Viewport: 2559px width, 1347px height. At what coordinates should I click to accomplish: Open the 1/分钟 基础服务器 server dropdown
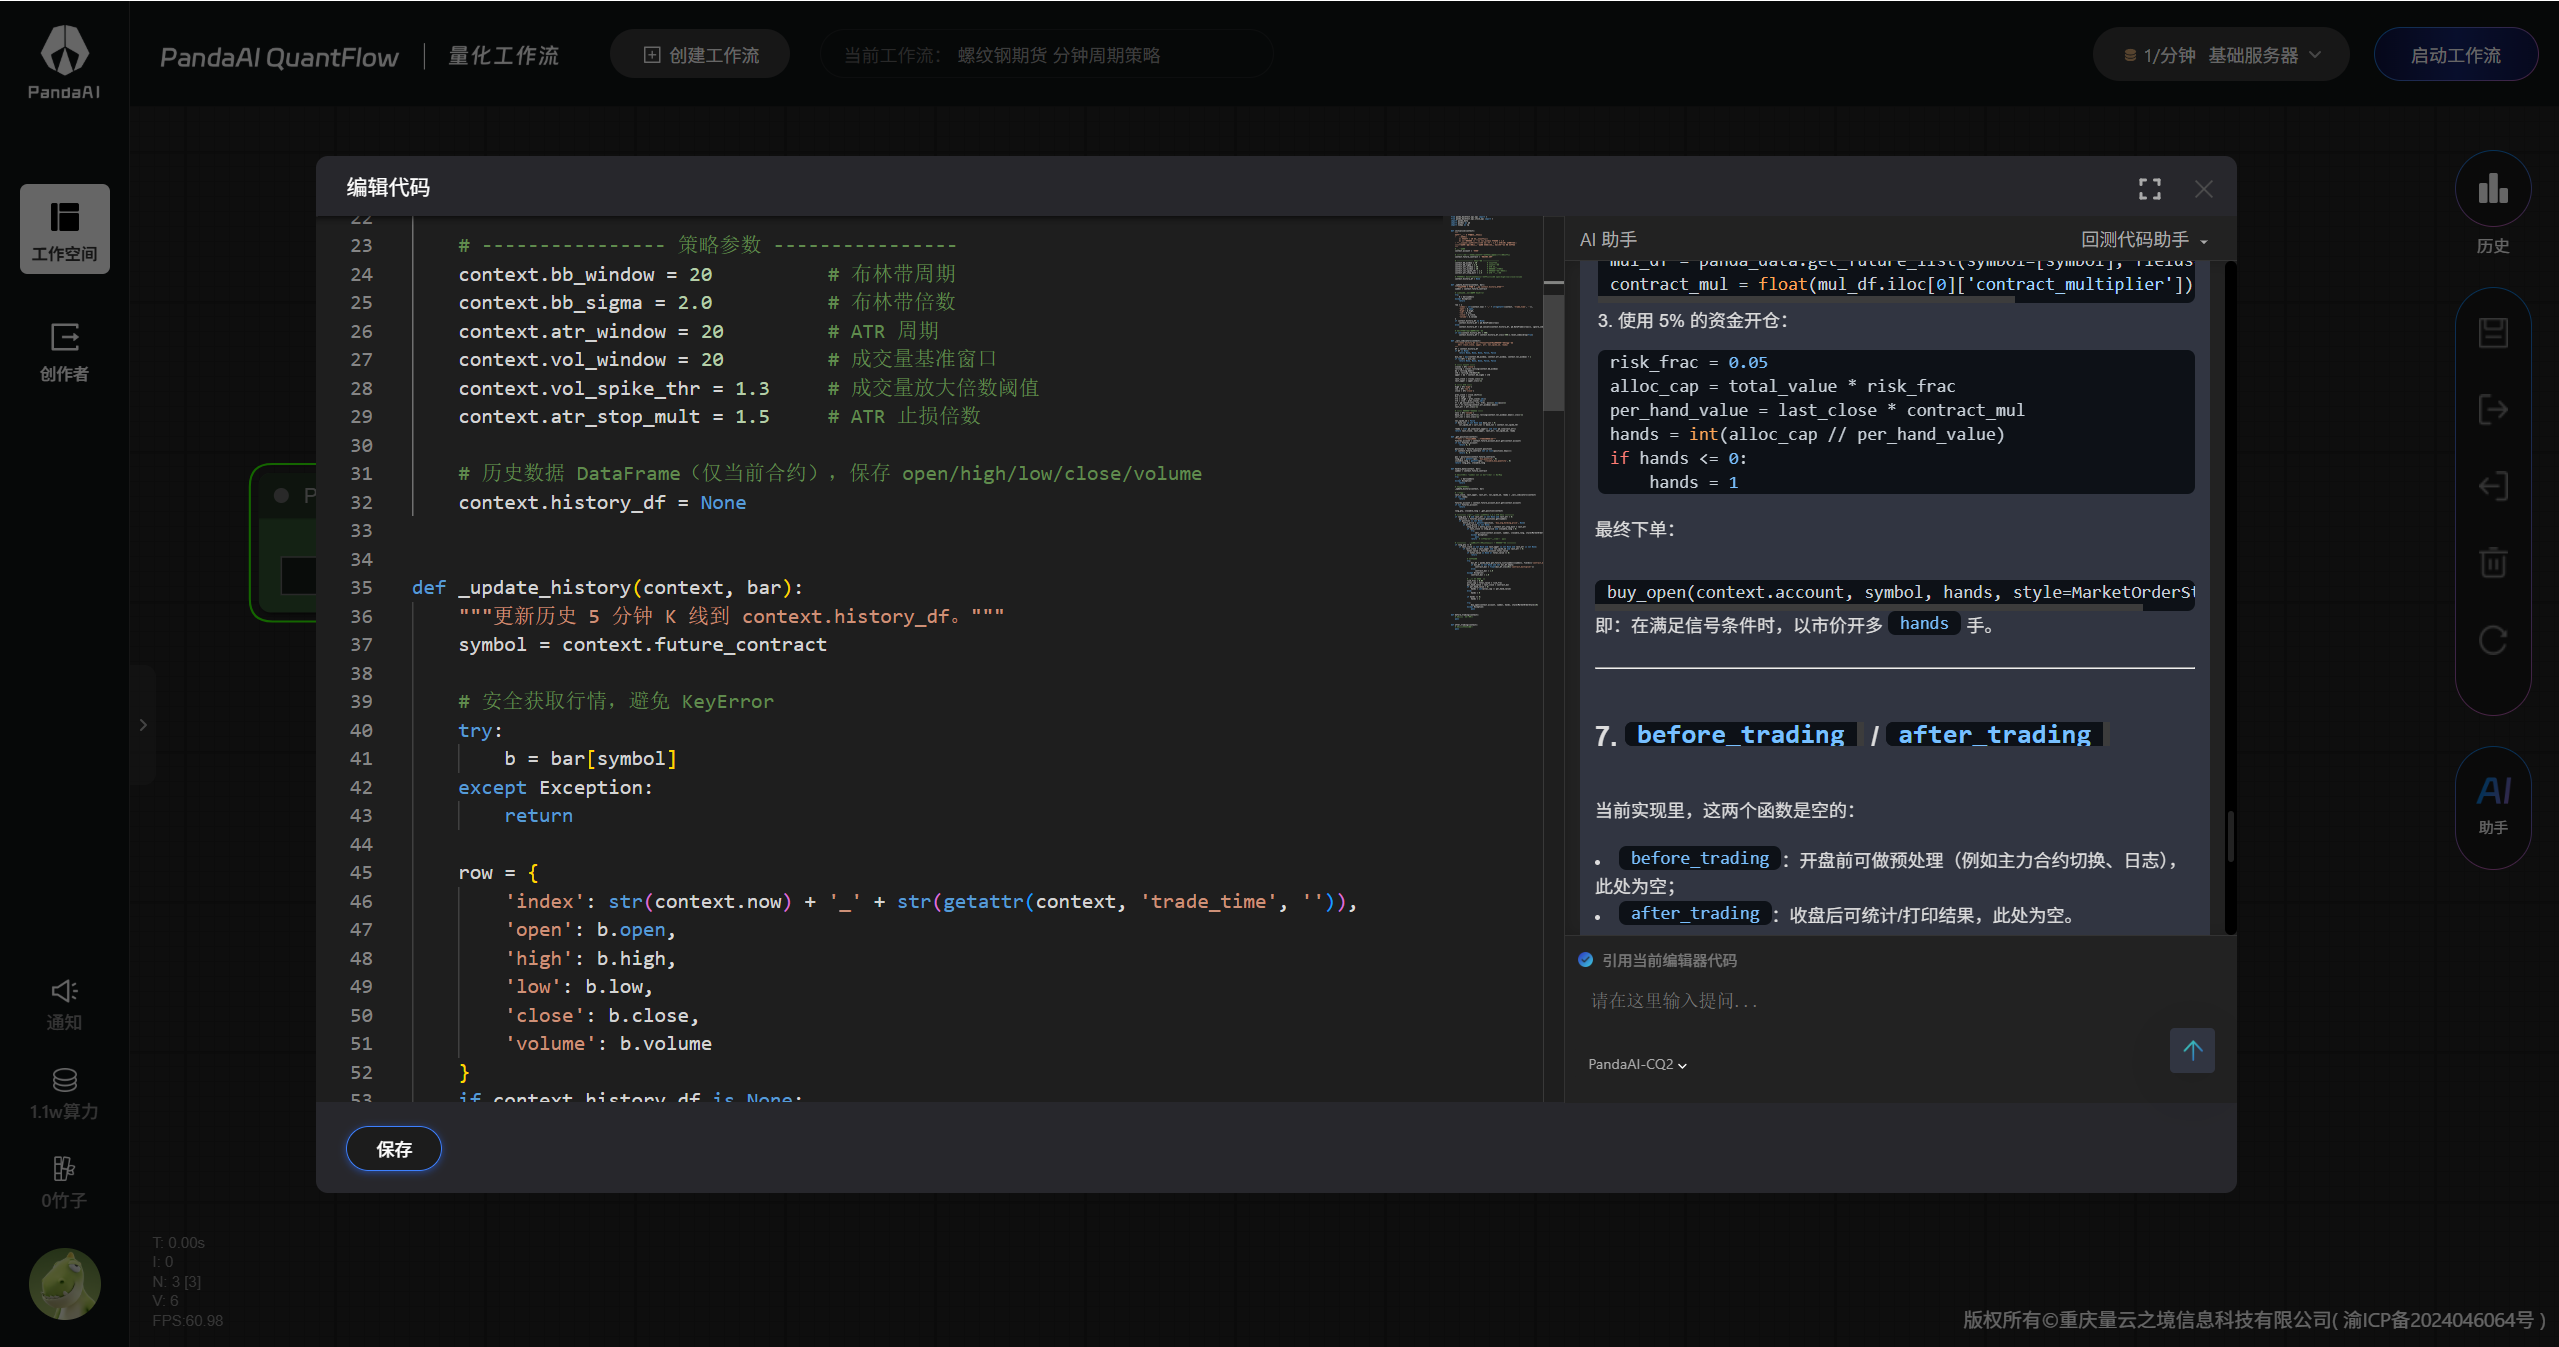pyautogui.click(x=2220, y=55)
